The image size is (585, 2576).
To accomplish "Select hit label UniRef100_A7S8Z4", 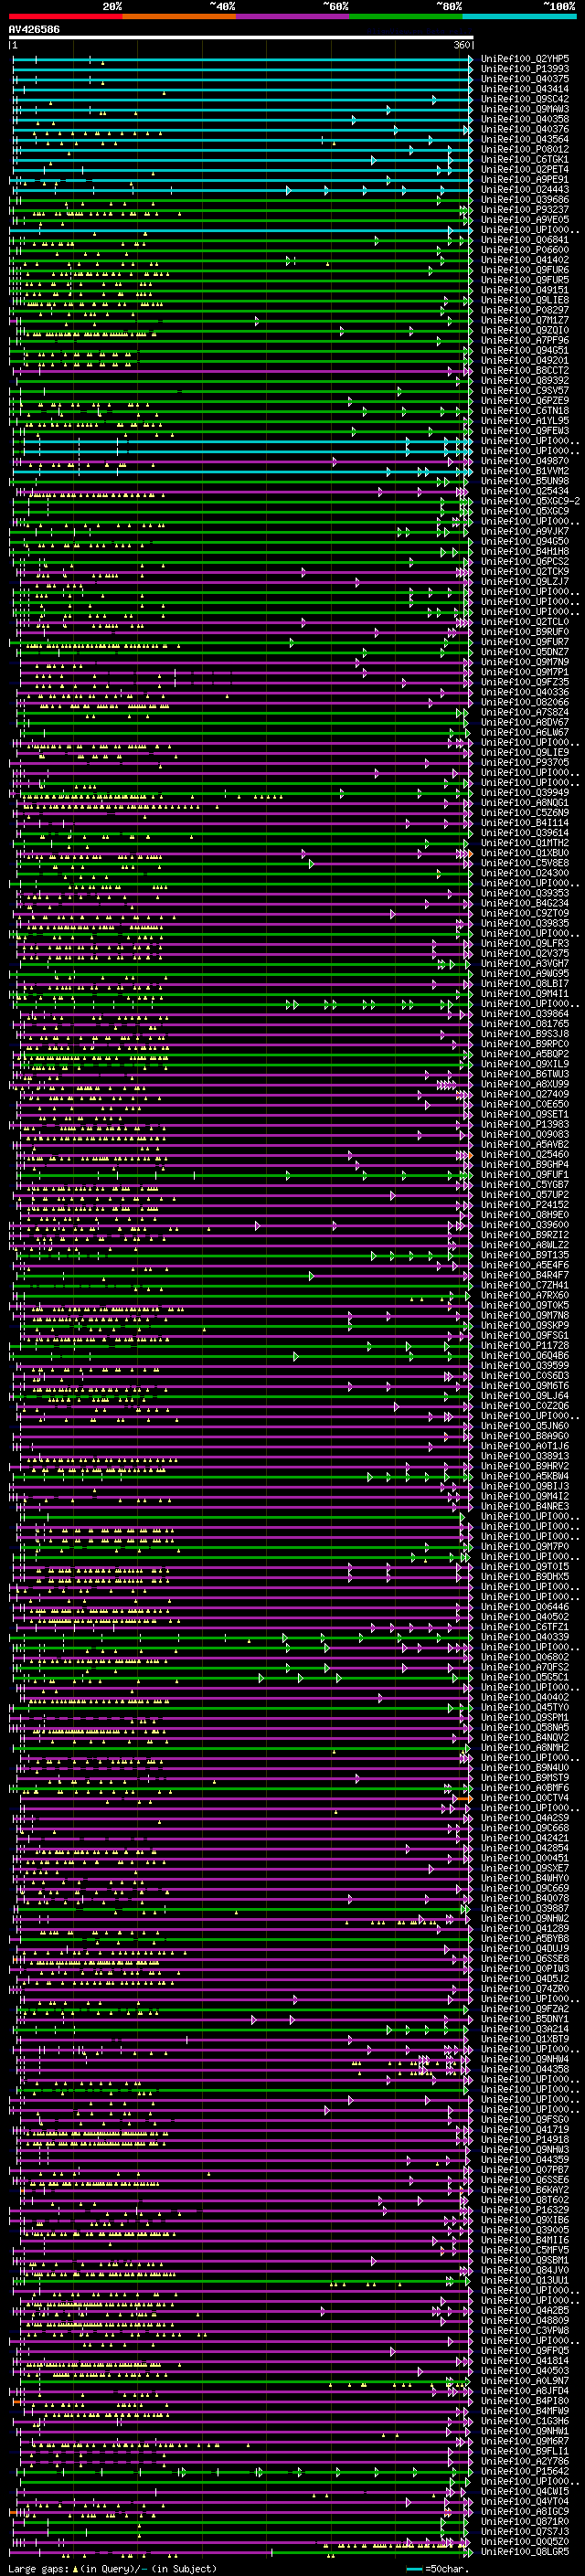I will 525,712.
